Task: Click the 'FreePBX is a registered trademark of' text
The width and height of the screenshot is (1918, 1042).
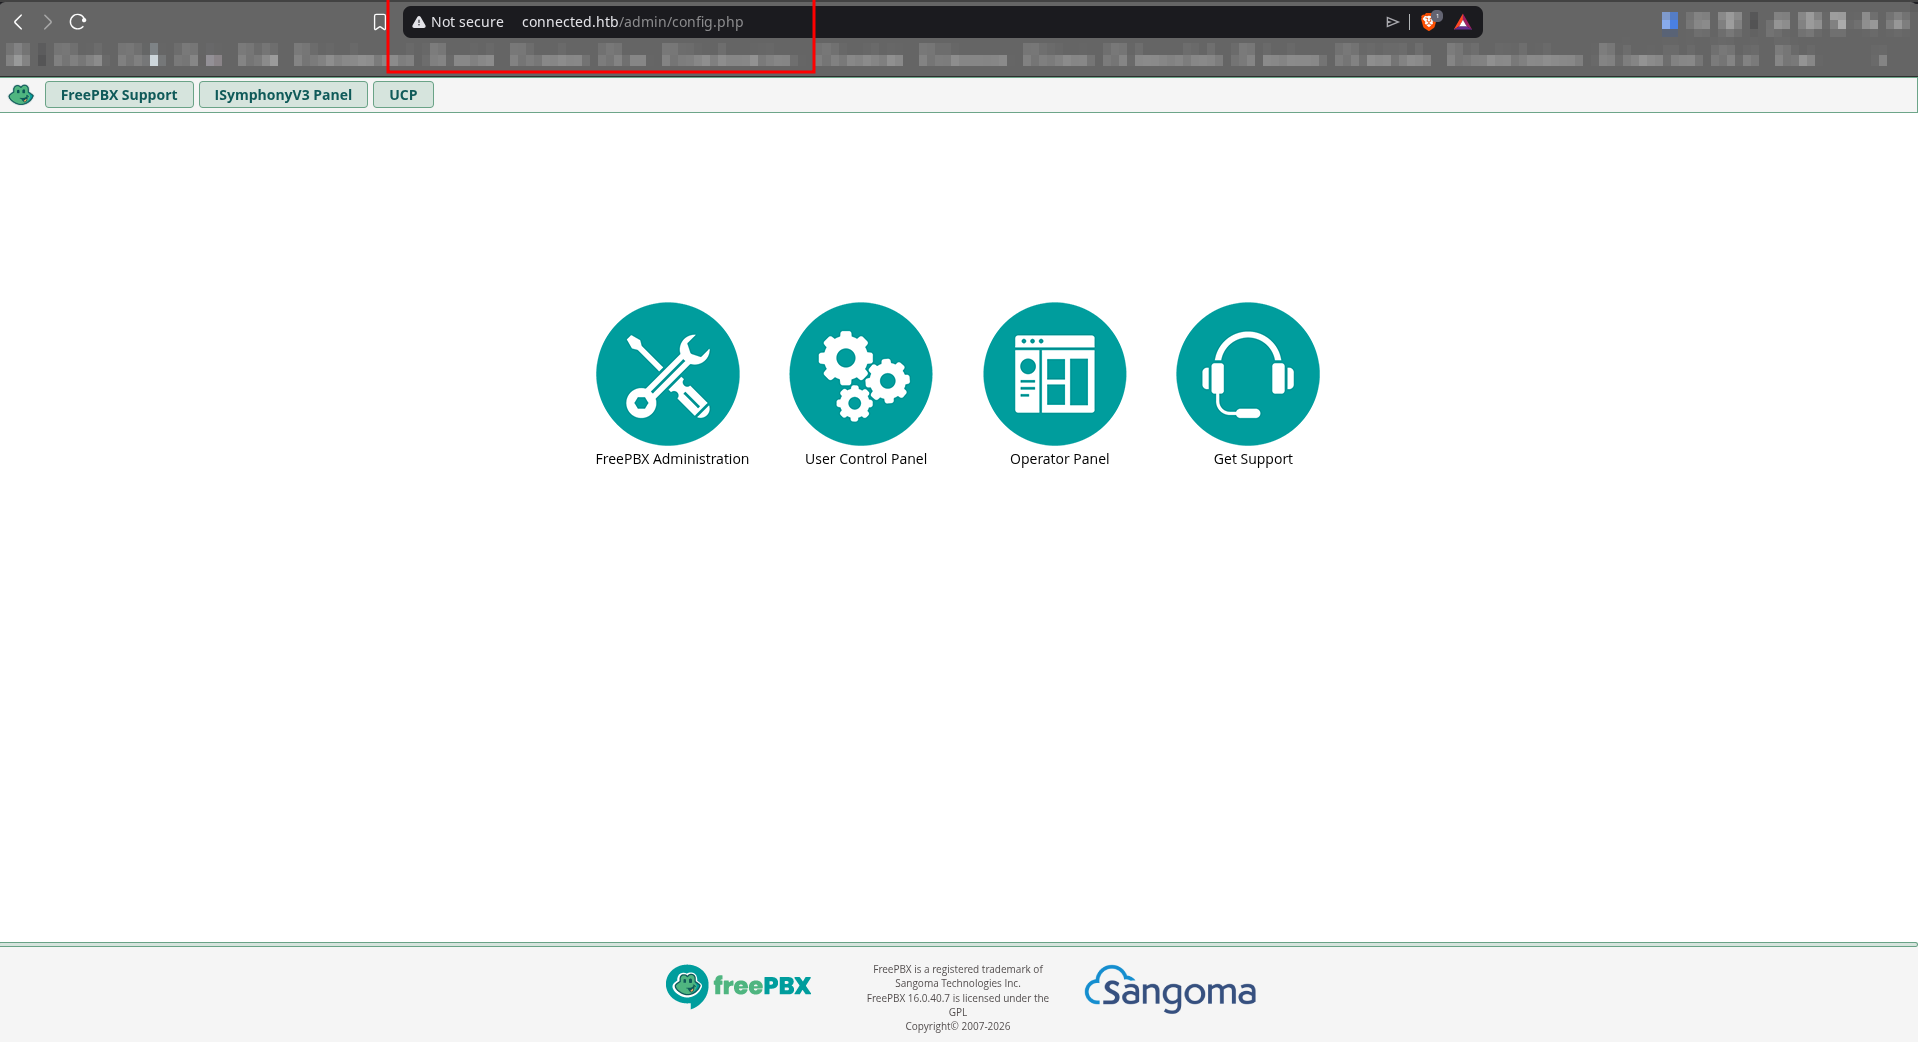Action: click(958, 969)
